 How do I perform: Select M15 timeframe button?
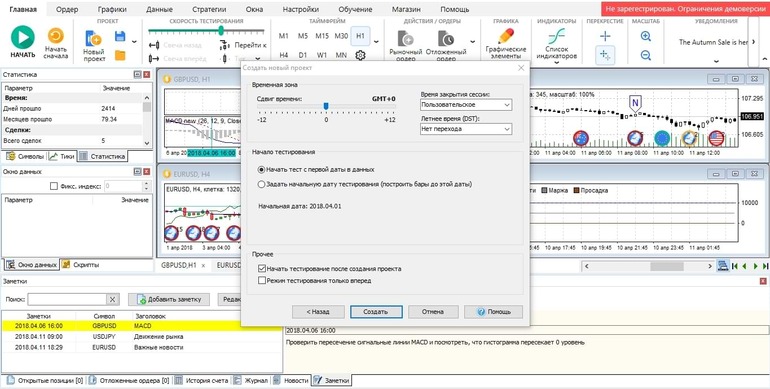coord(322,36)
